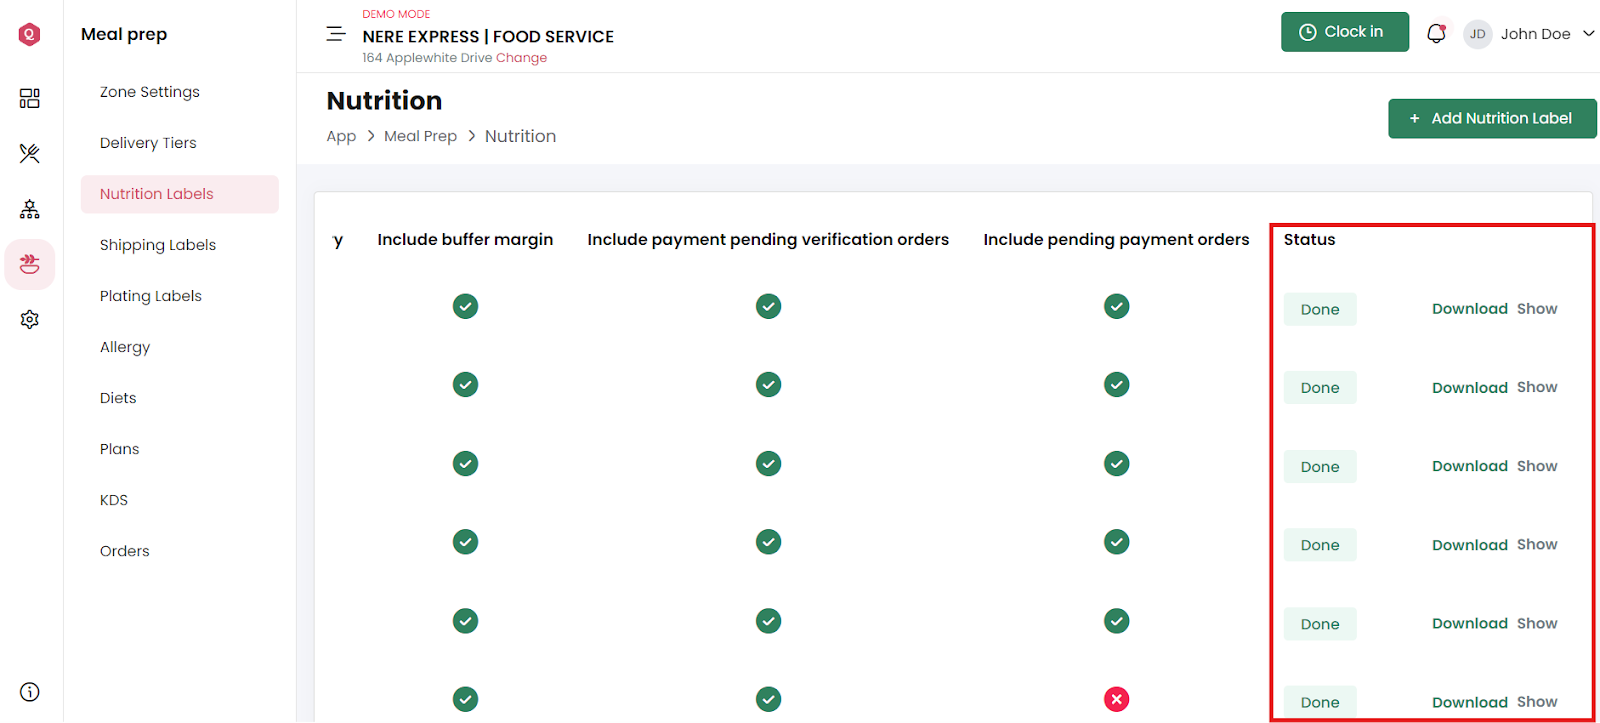Click the Status column header

[1309, 240]
